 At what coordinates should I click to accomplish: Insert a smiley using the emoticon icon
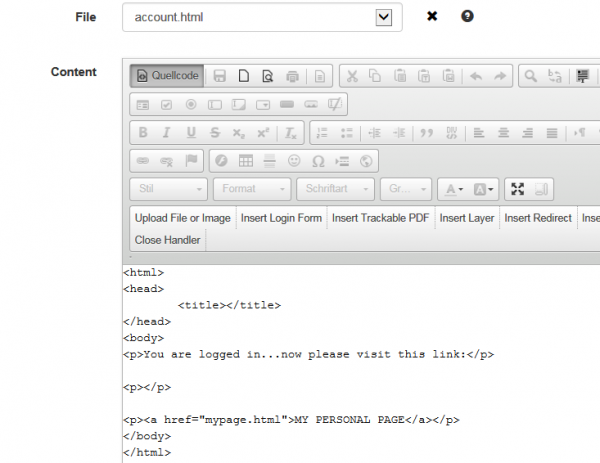(294, 161)
